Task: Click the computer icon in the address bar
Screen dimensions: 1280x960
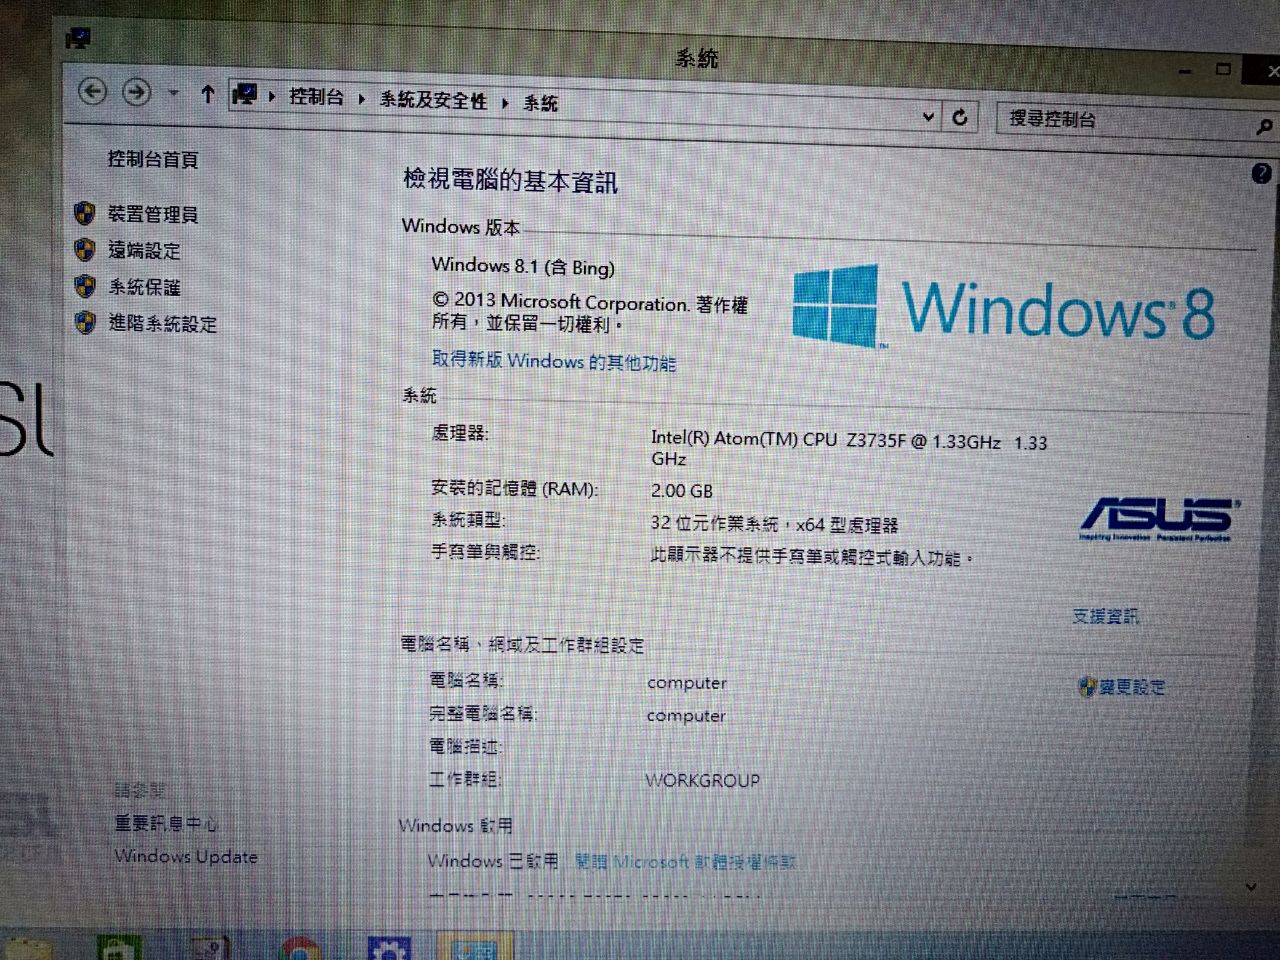Action: tap(245, 95)
